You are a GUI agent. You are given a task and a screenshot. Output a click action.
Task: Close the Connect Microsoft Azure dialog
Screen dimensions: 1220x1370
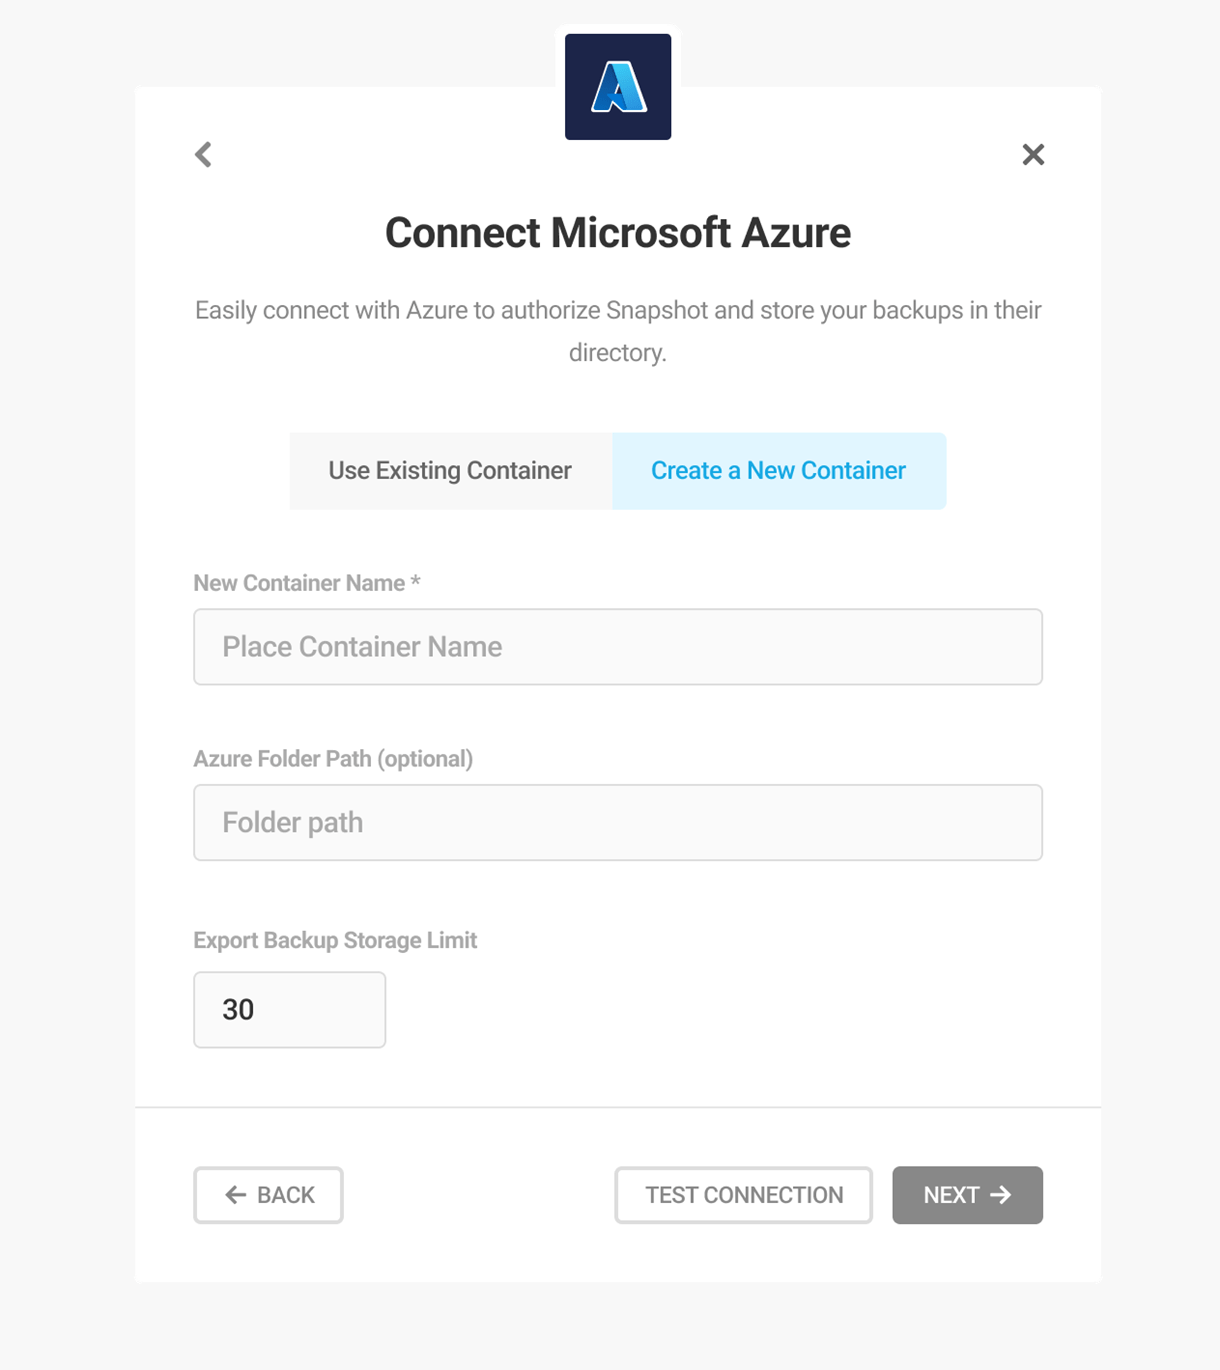point(1033,154)
